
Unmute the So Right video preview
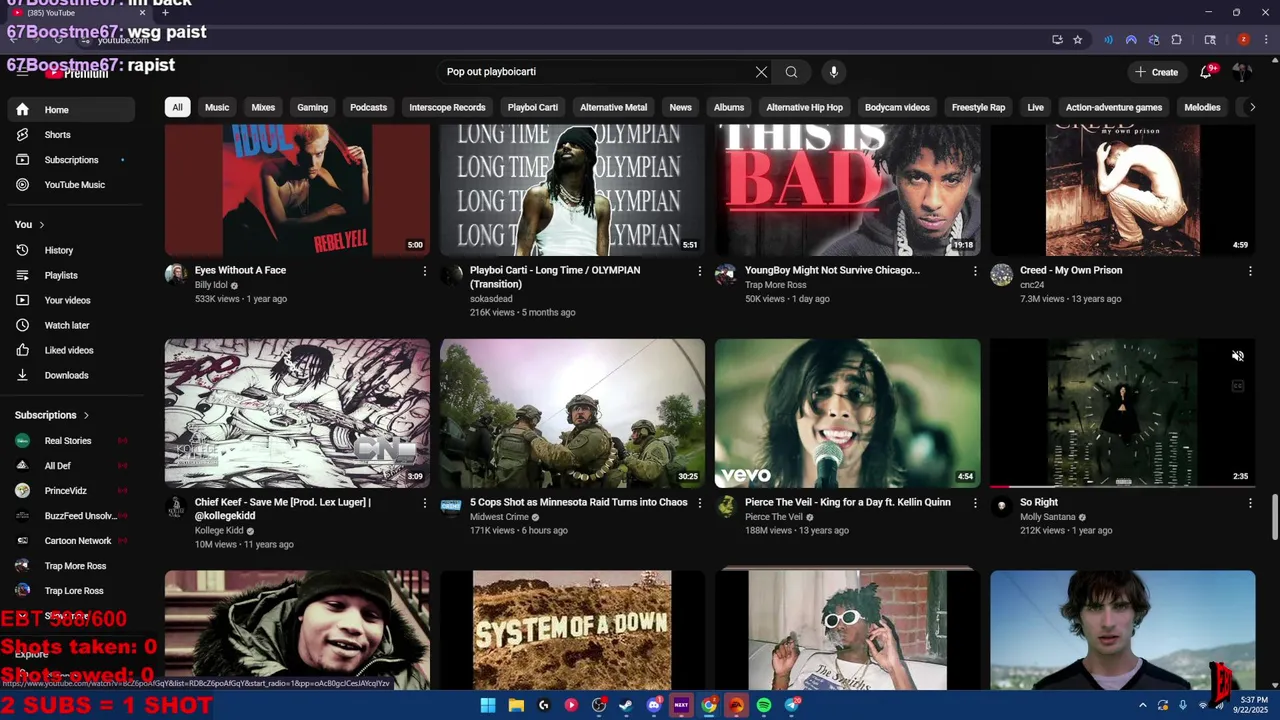1237,356
